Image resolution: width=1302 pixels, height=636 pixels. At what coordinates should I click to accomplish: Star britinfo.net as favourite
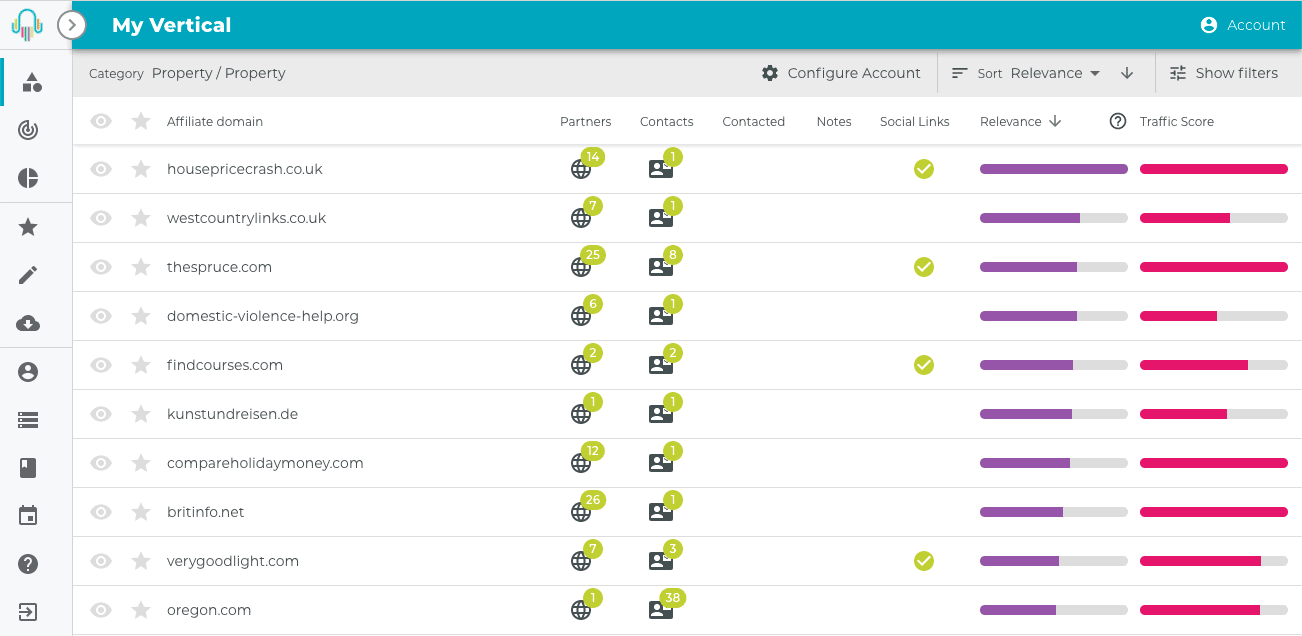pyautogui.click(x=141, y=512)
